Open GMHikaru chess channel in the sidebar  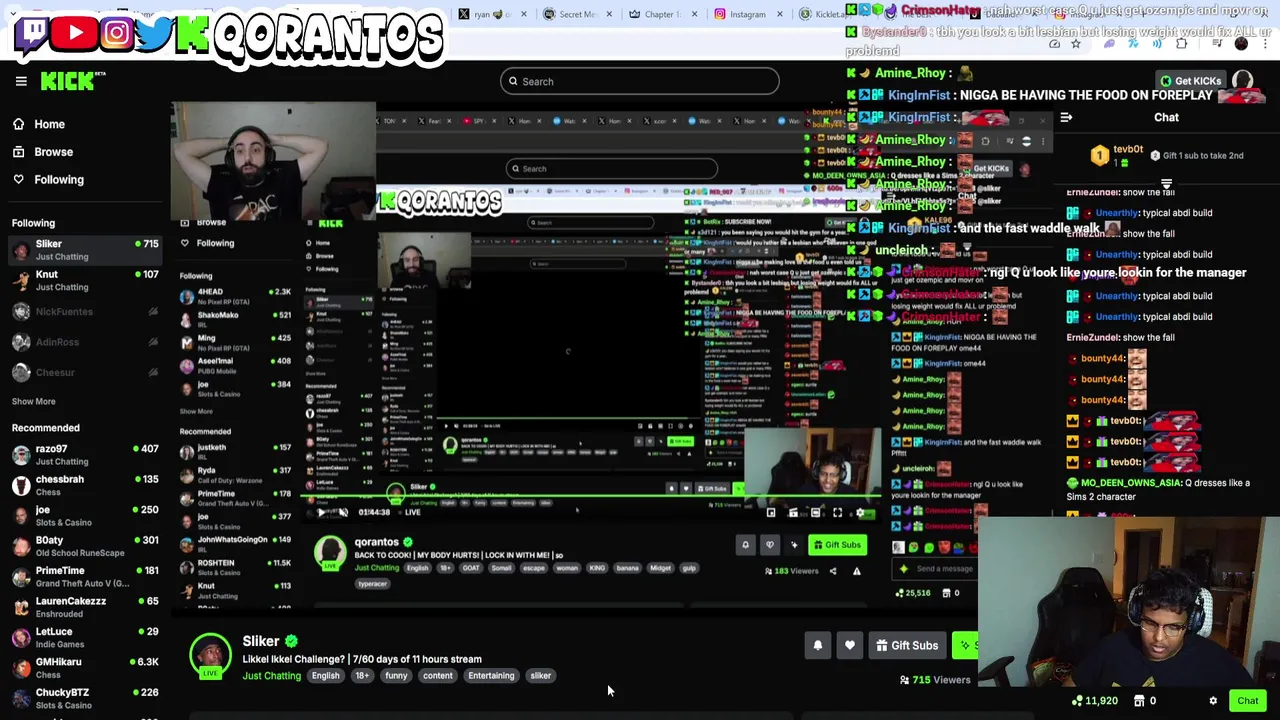pos(84,668)
